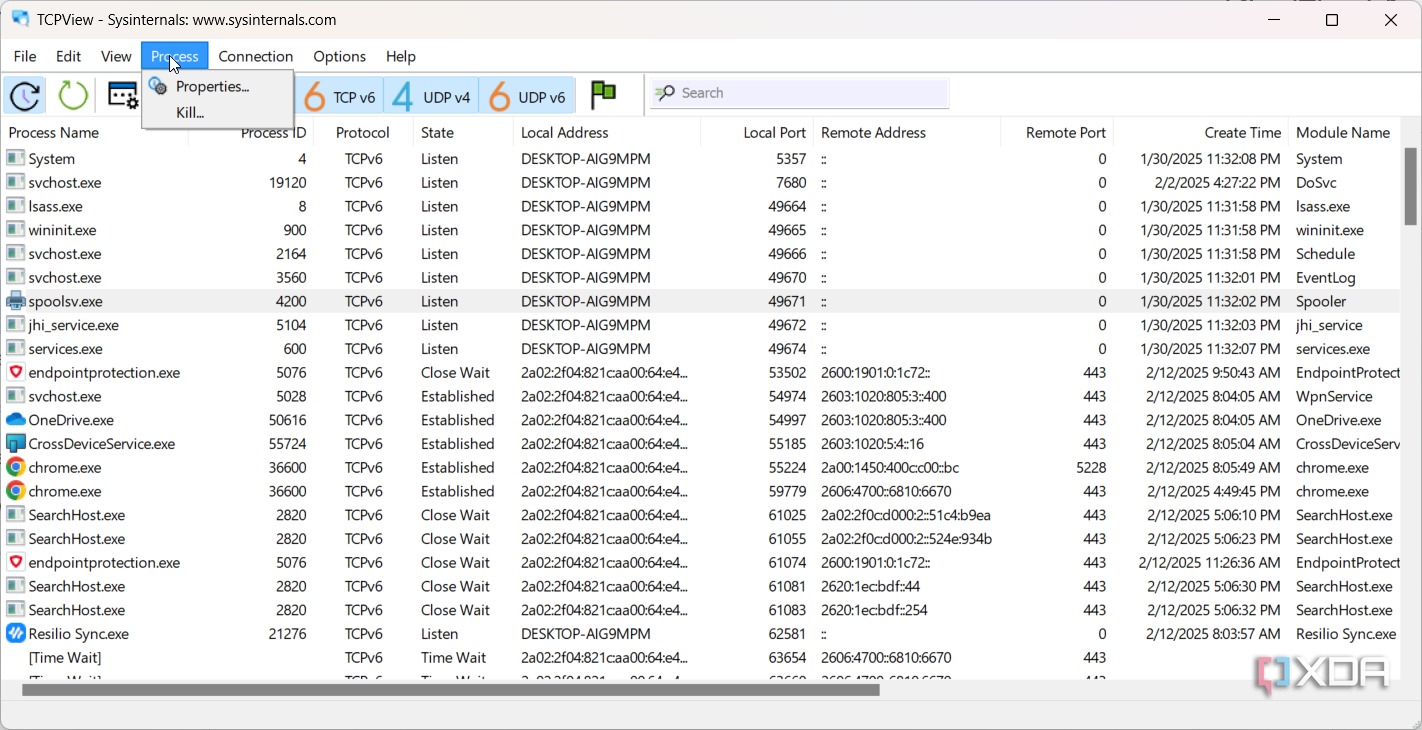Image resolution: width=1422 pixels, height=730 pixels.
Task: Choose Properties... from the Process menu
Action: 218,87
